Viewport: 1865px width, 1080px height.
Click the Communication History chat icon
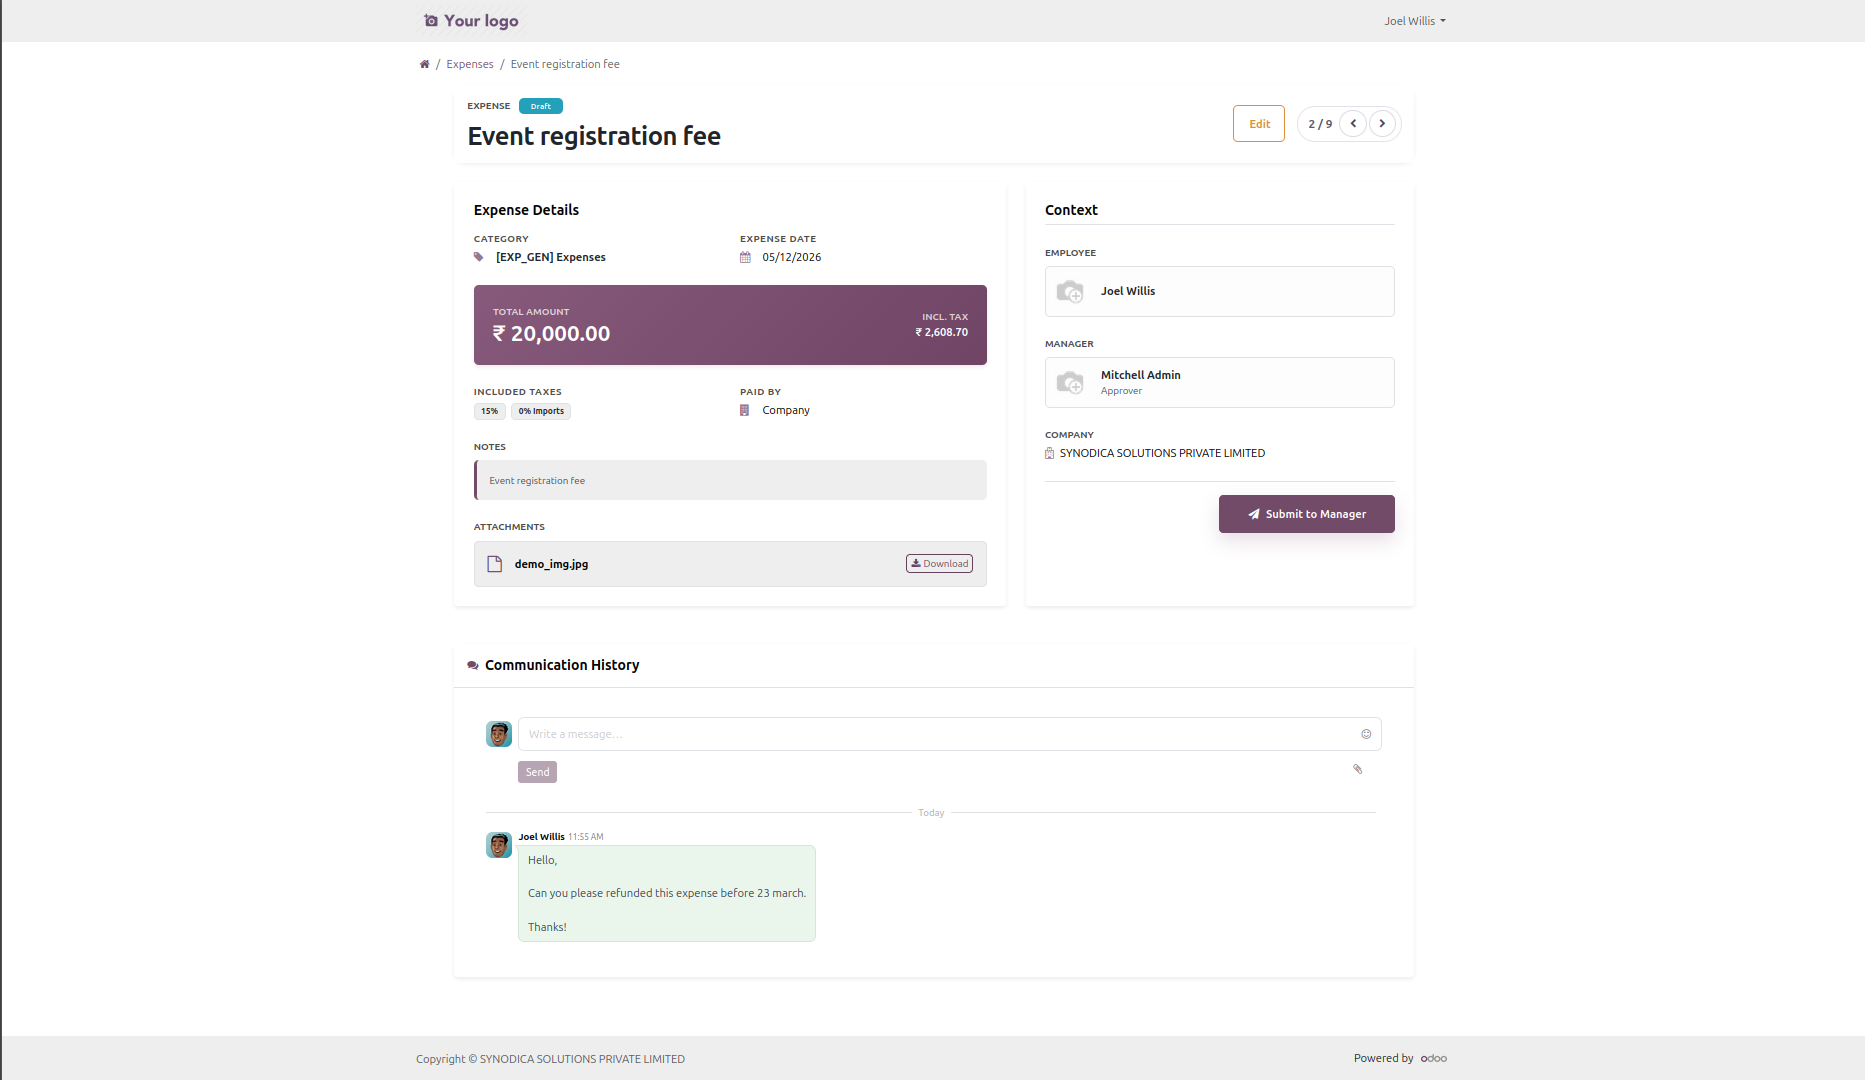473,665
